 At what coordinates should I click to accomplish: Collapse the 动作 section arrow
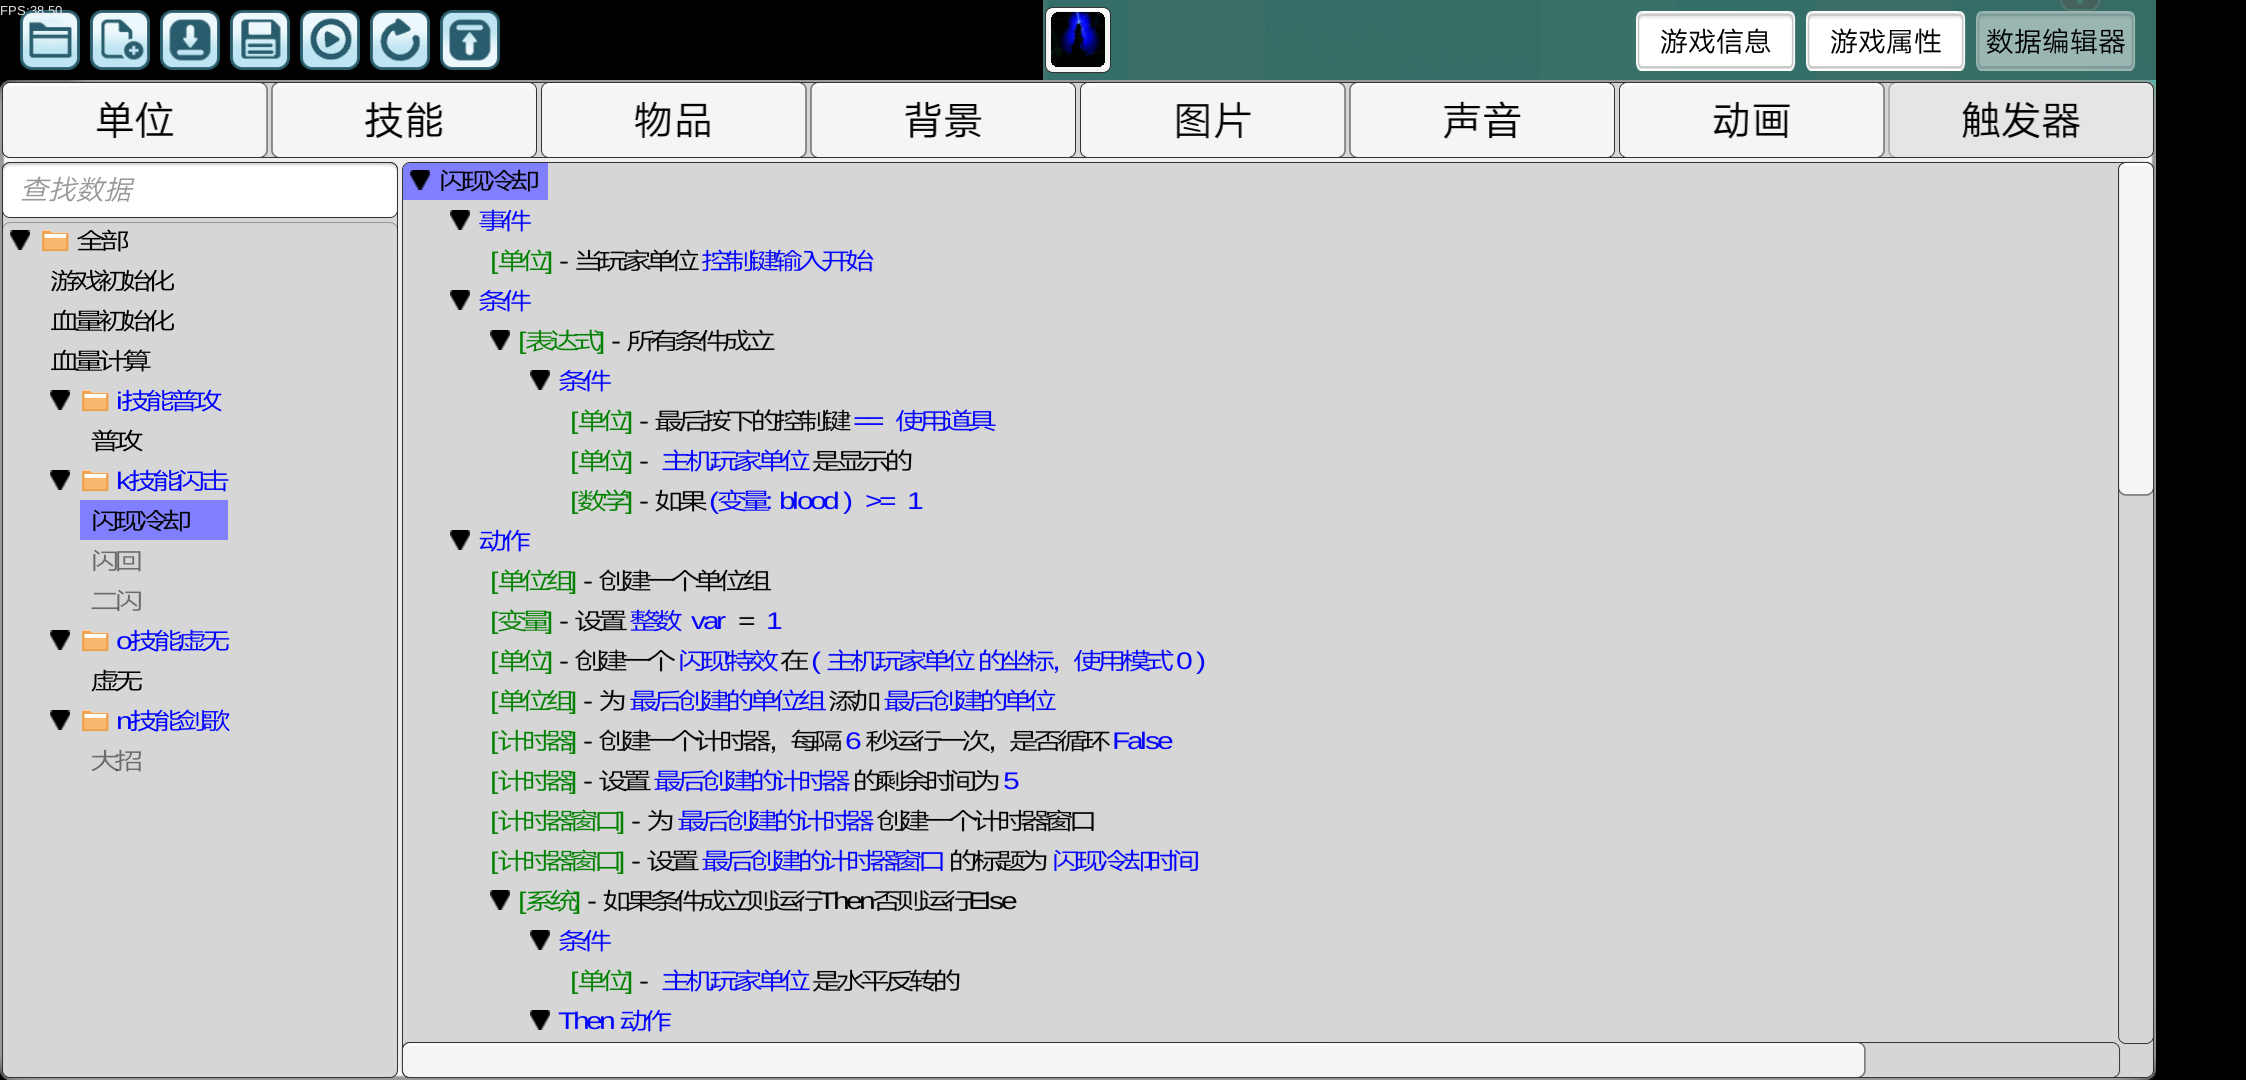(x=460, y=540)
